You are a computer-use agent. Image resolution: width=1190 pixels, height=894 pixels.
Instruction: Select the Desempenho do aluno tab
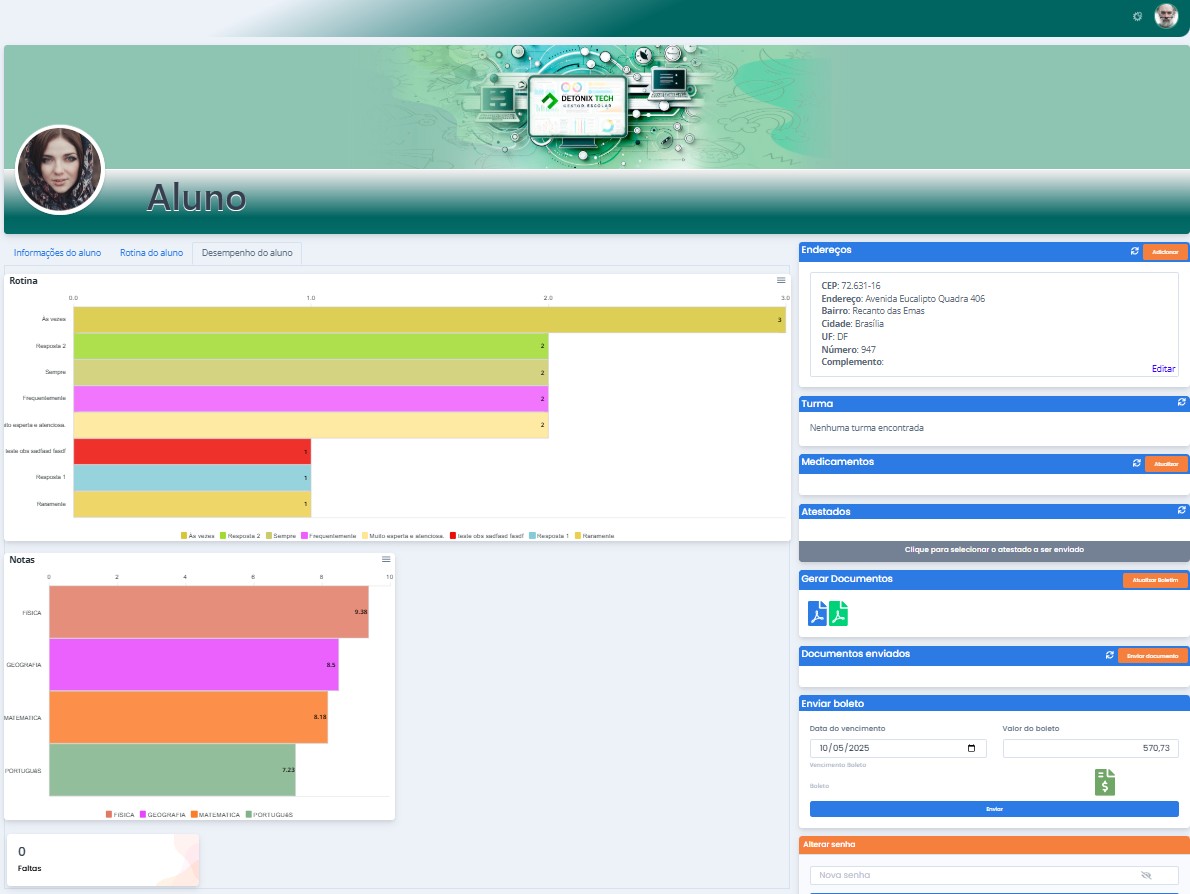coord(247,253)
